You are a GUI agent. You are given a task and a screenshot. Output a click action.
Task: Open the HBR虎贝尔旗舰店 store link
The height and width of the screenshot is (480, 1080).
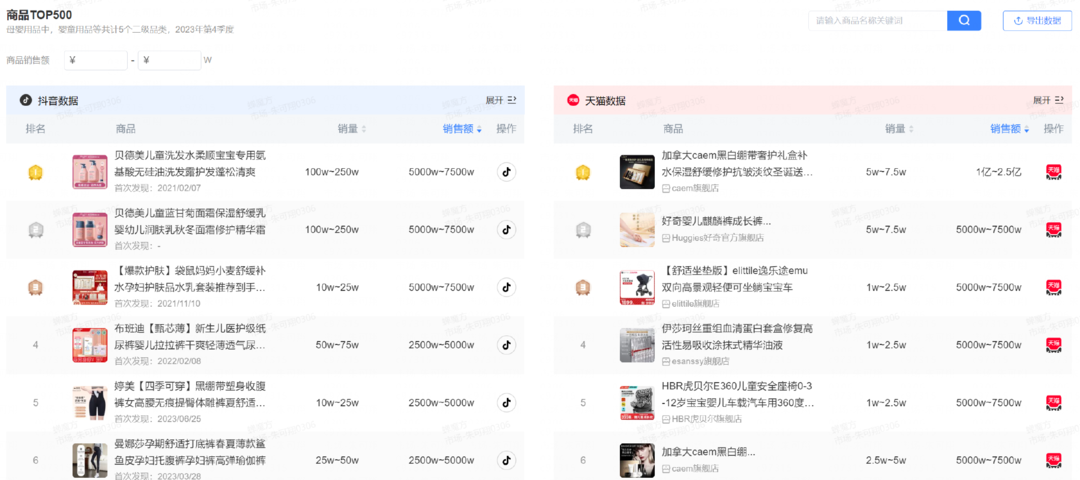click(x=702, y=419)
